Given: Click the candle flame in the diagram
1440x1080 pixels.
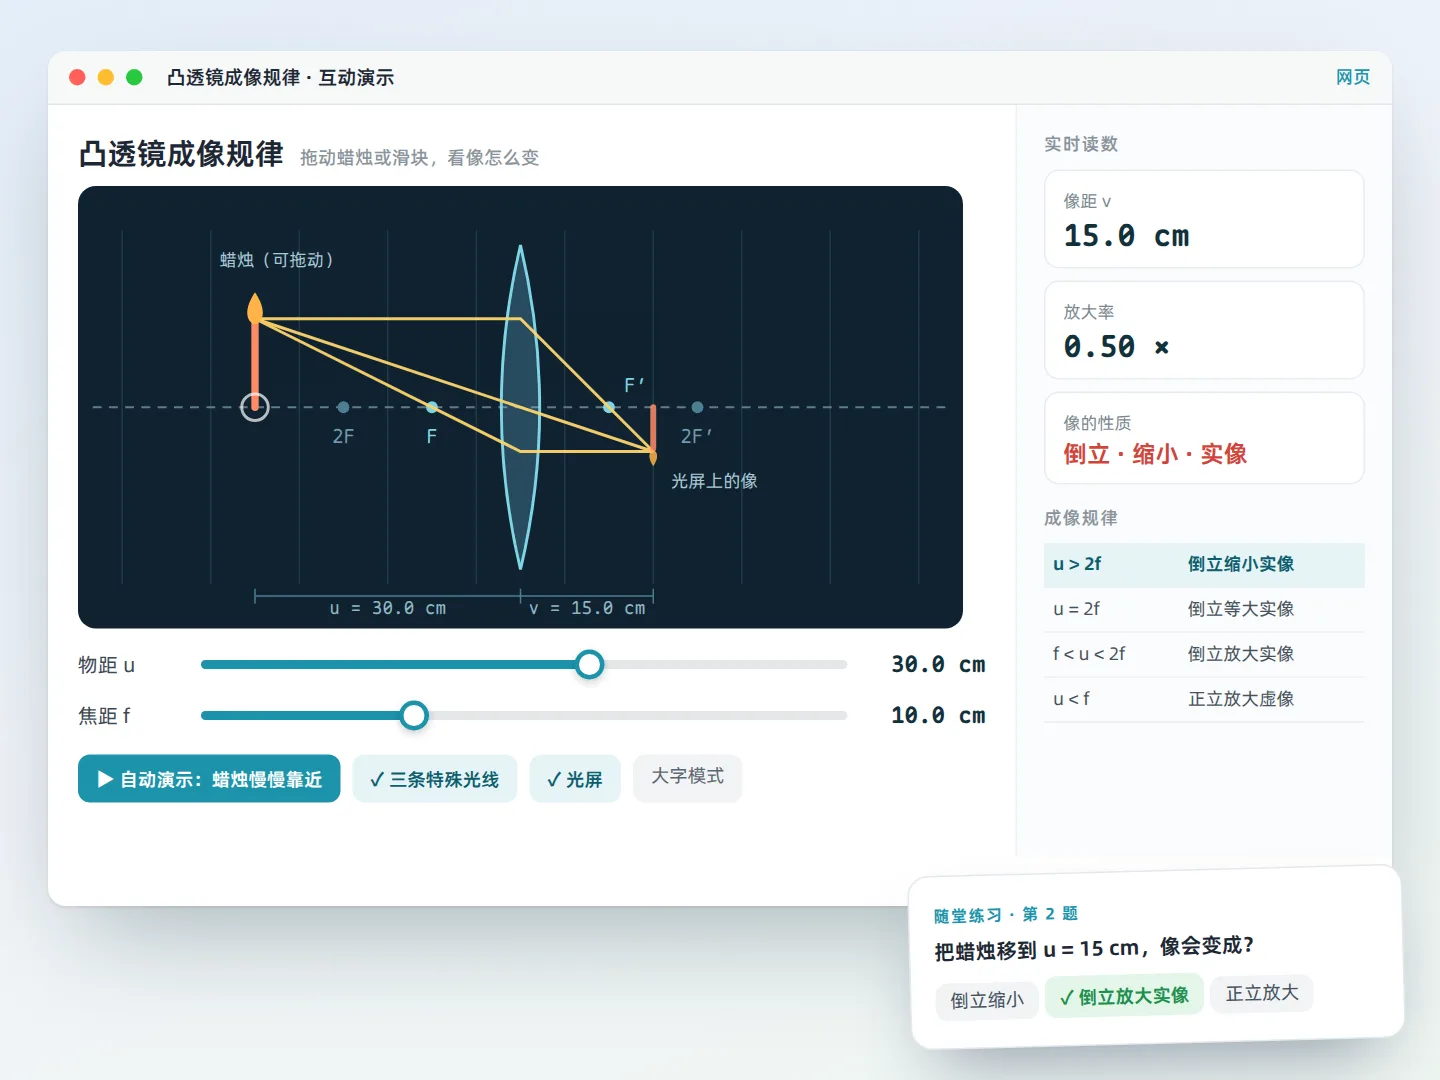Looking at the screenshot, I should (x=255, y=308).
